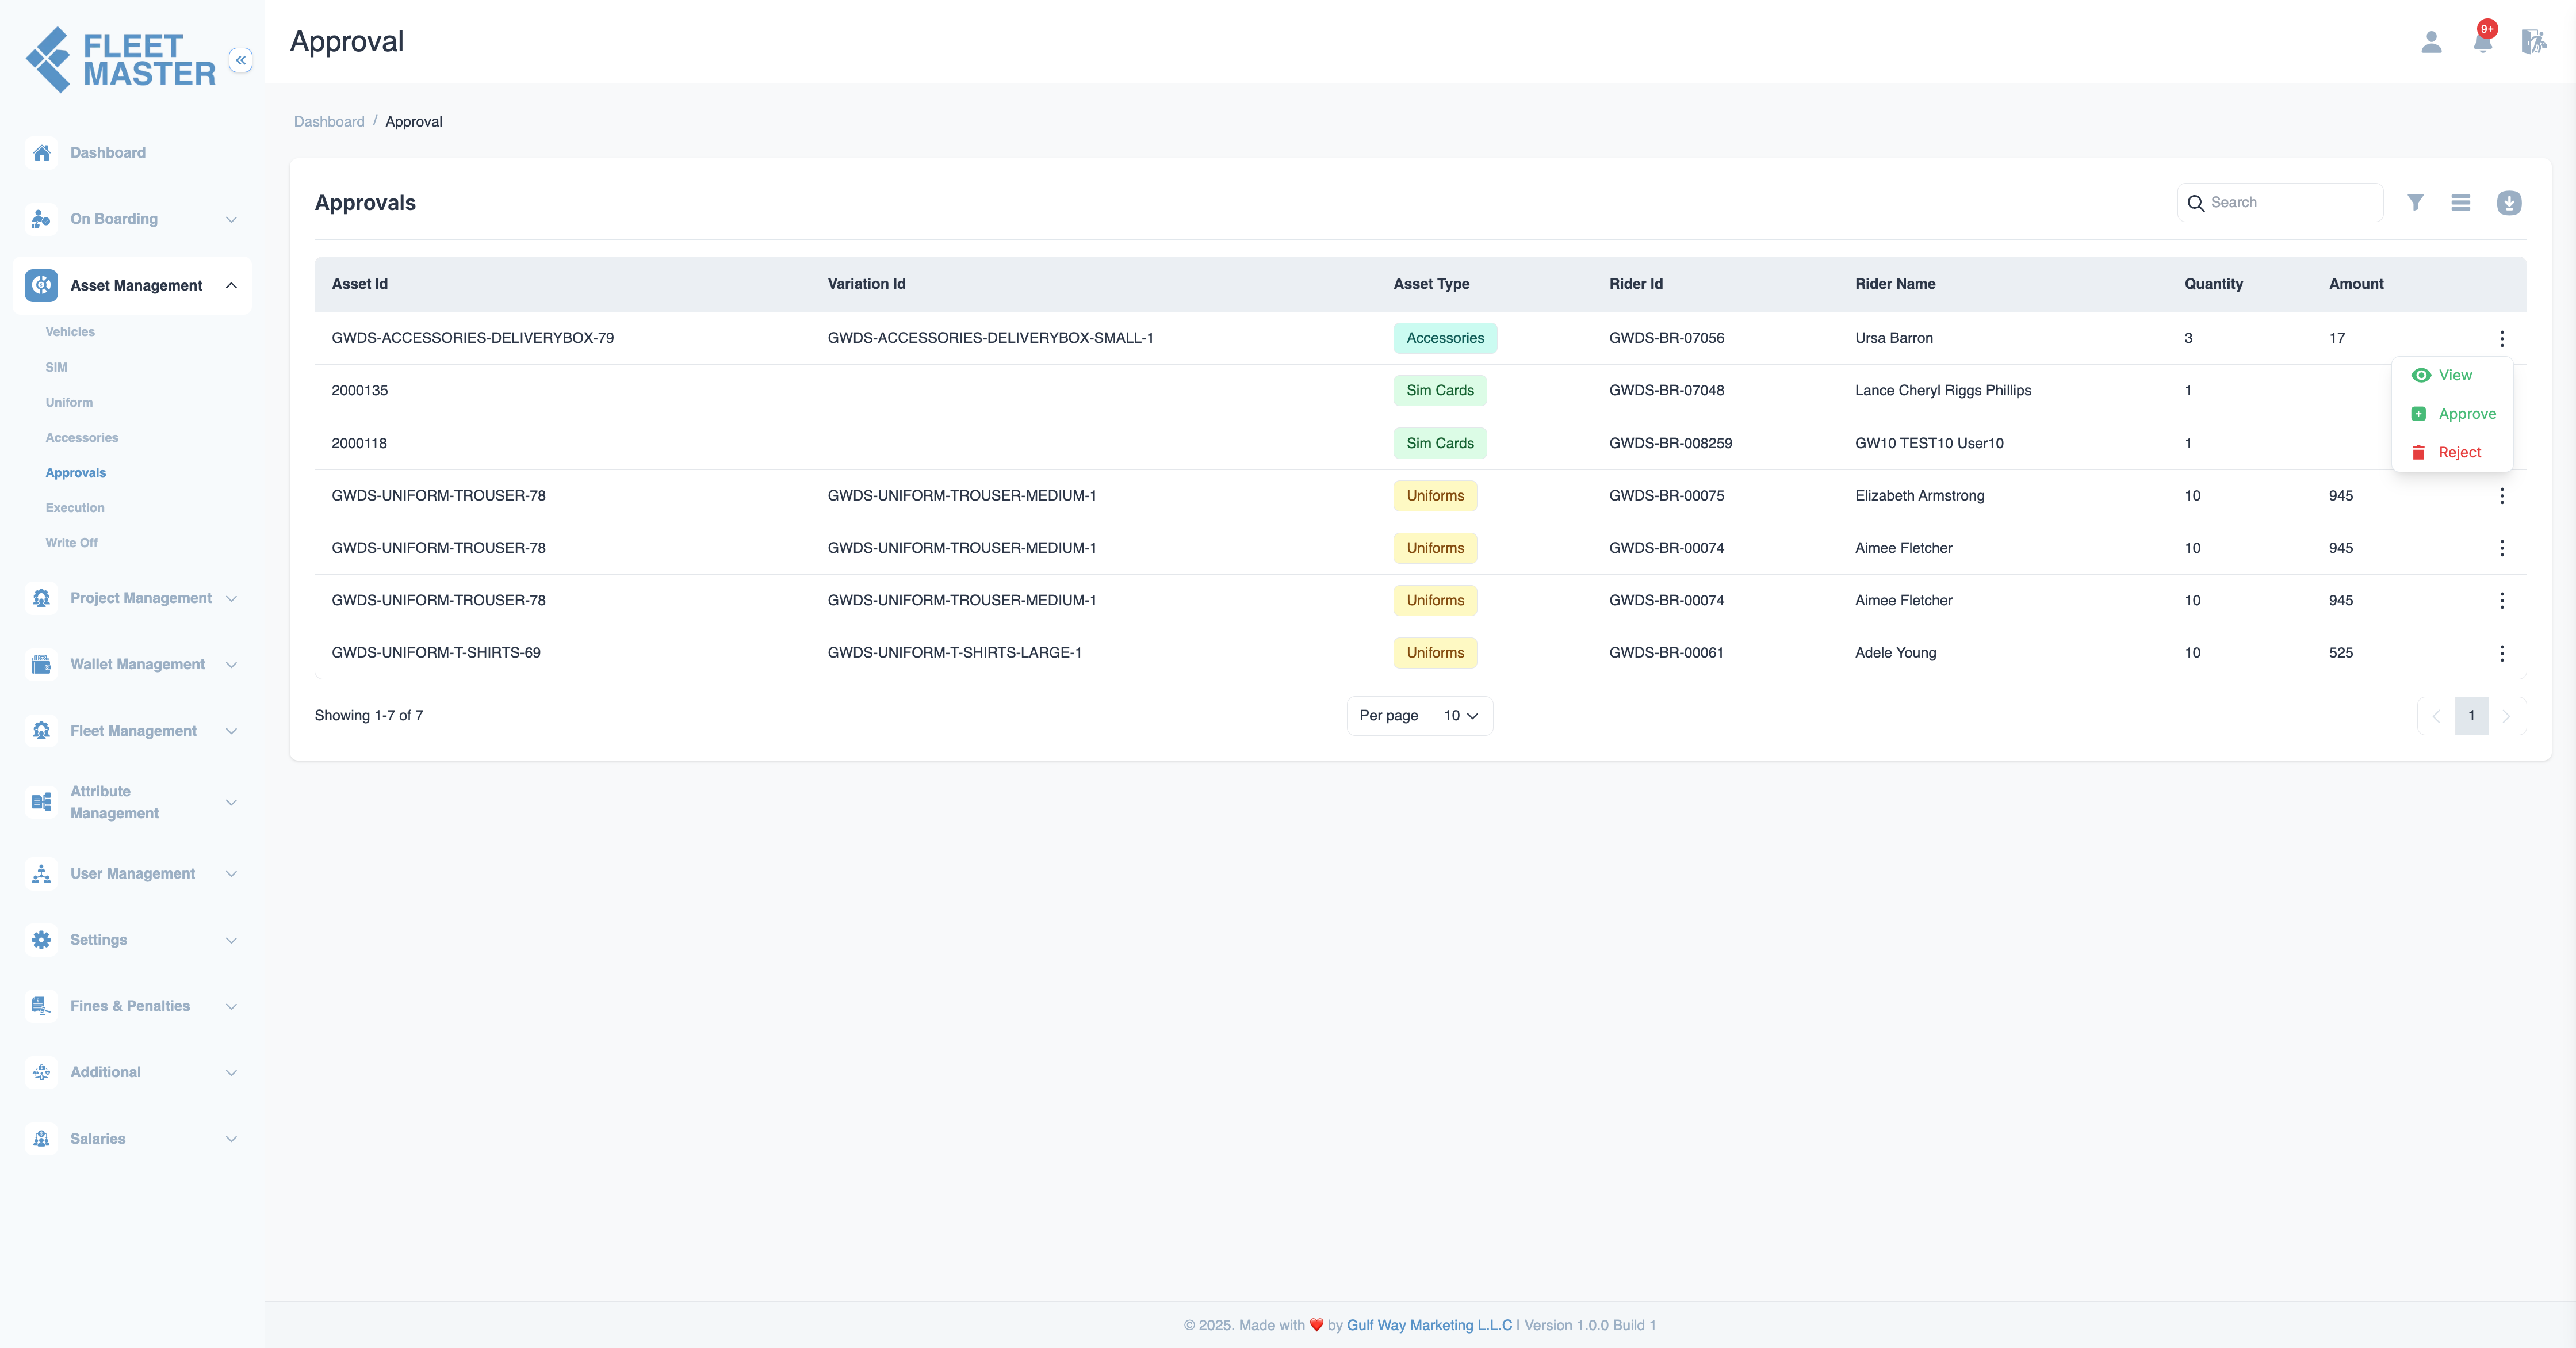Open Write Off in the sidebar submenu
Viewport: 2576px width, 1348px height.
tap(72, 543)
